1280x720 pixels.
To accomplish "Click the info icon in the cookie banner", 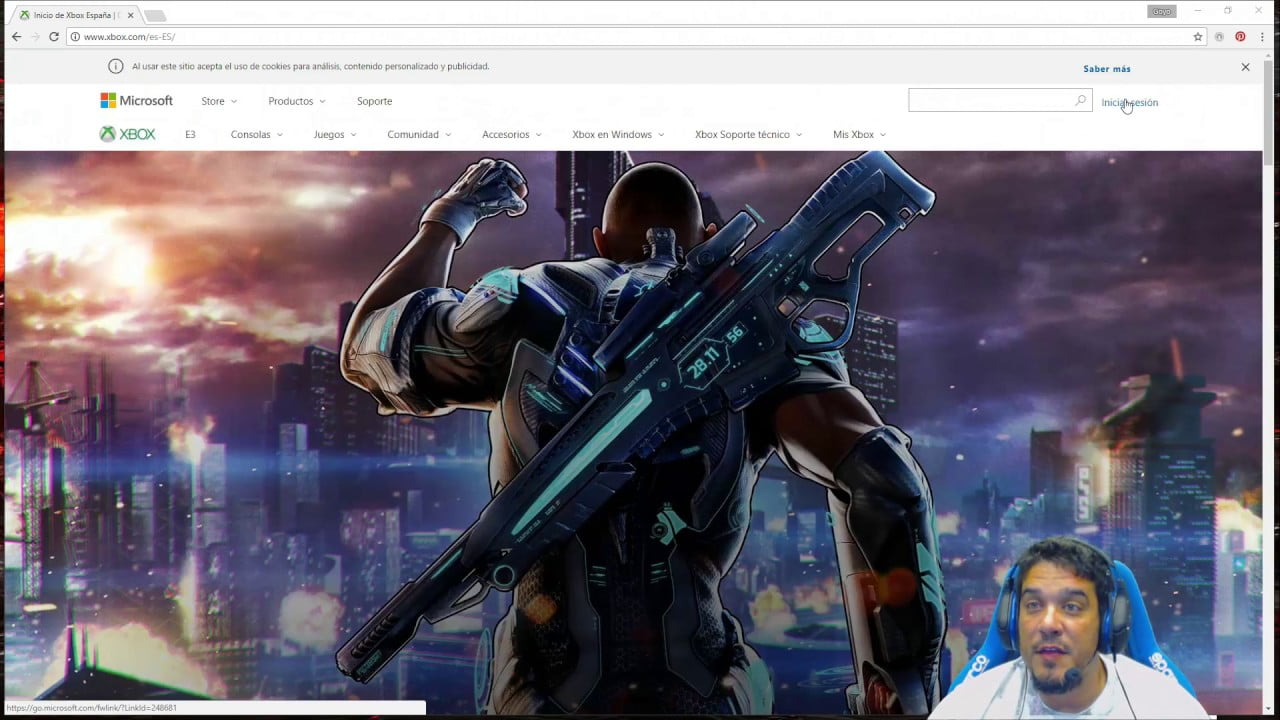I will coord(114,66).
